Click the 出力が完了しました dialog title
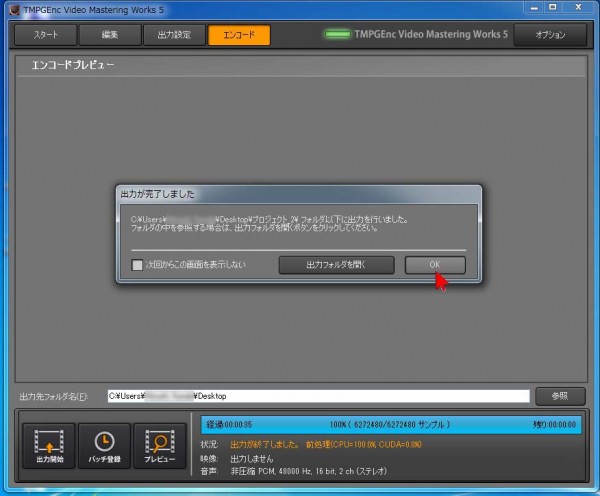This screenshot has height=496, width=600. click(x=158, y=194)
